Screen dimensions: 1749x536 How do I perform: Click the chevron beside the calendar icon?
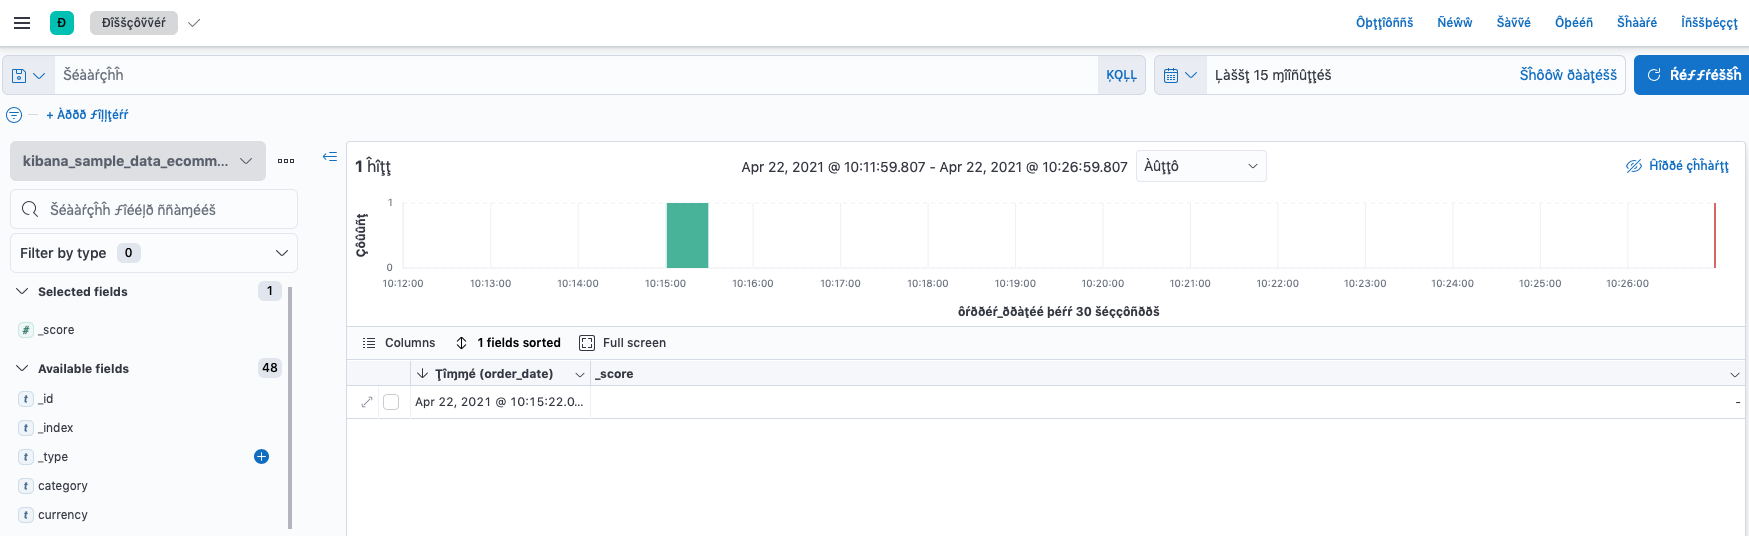point(1191,75)
